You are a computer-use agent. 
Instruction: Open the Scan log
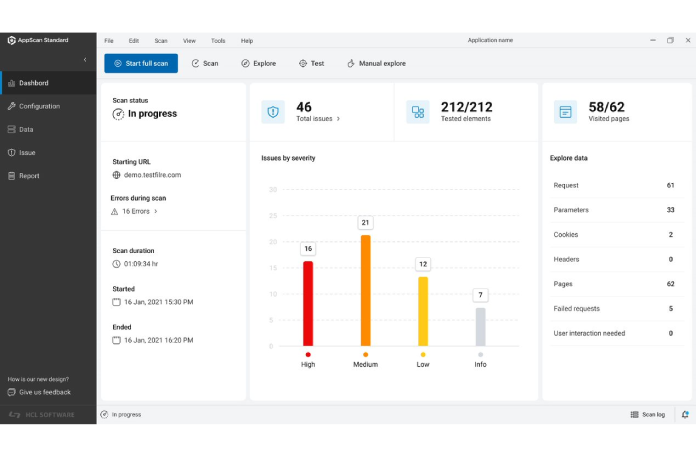click(648, 414)
